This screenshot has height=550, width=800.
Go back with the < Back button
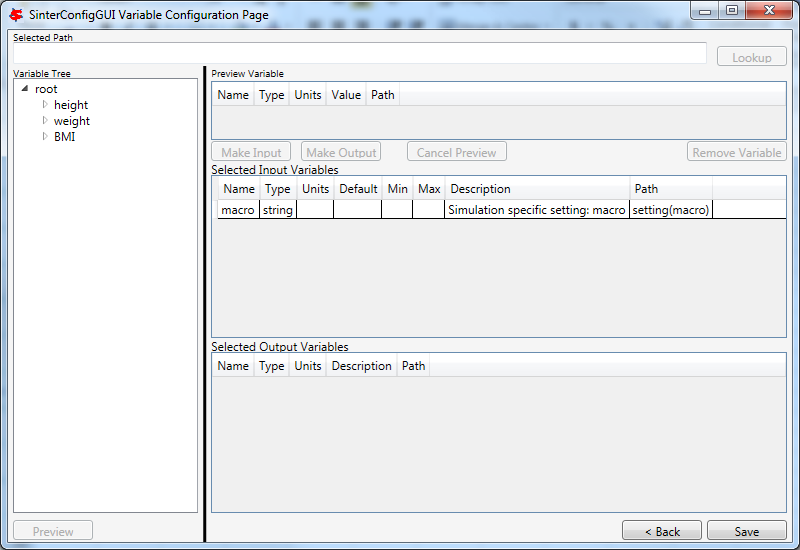(662, 531)
